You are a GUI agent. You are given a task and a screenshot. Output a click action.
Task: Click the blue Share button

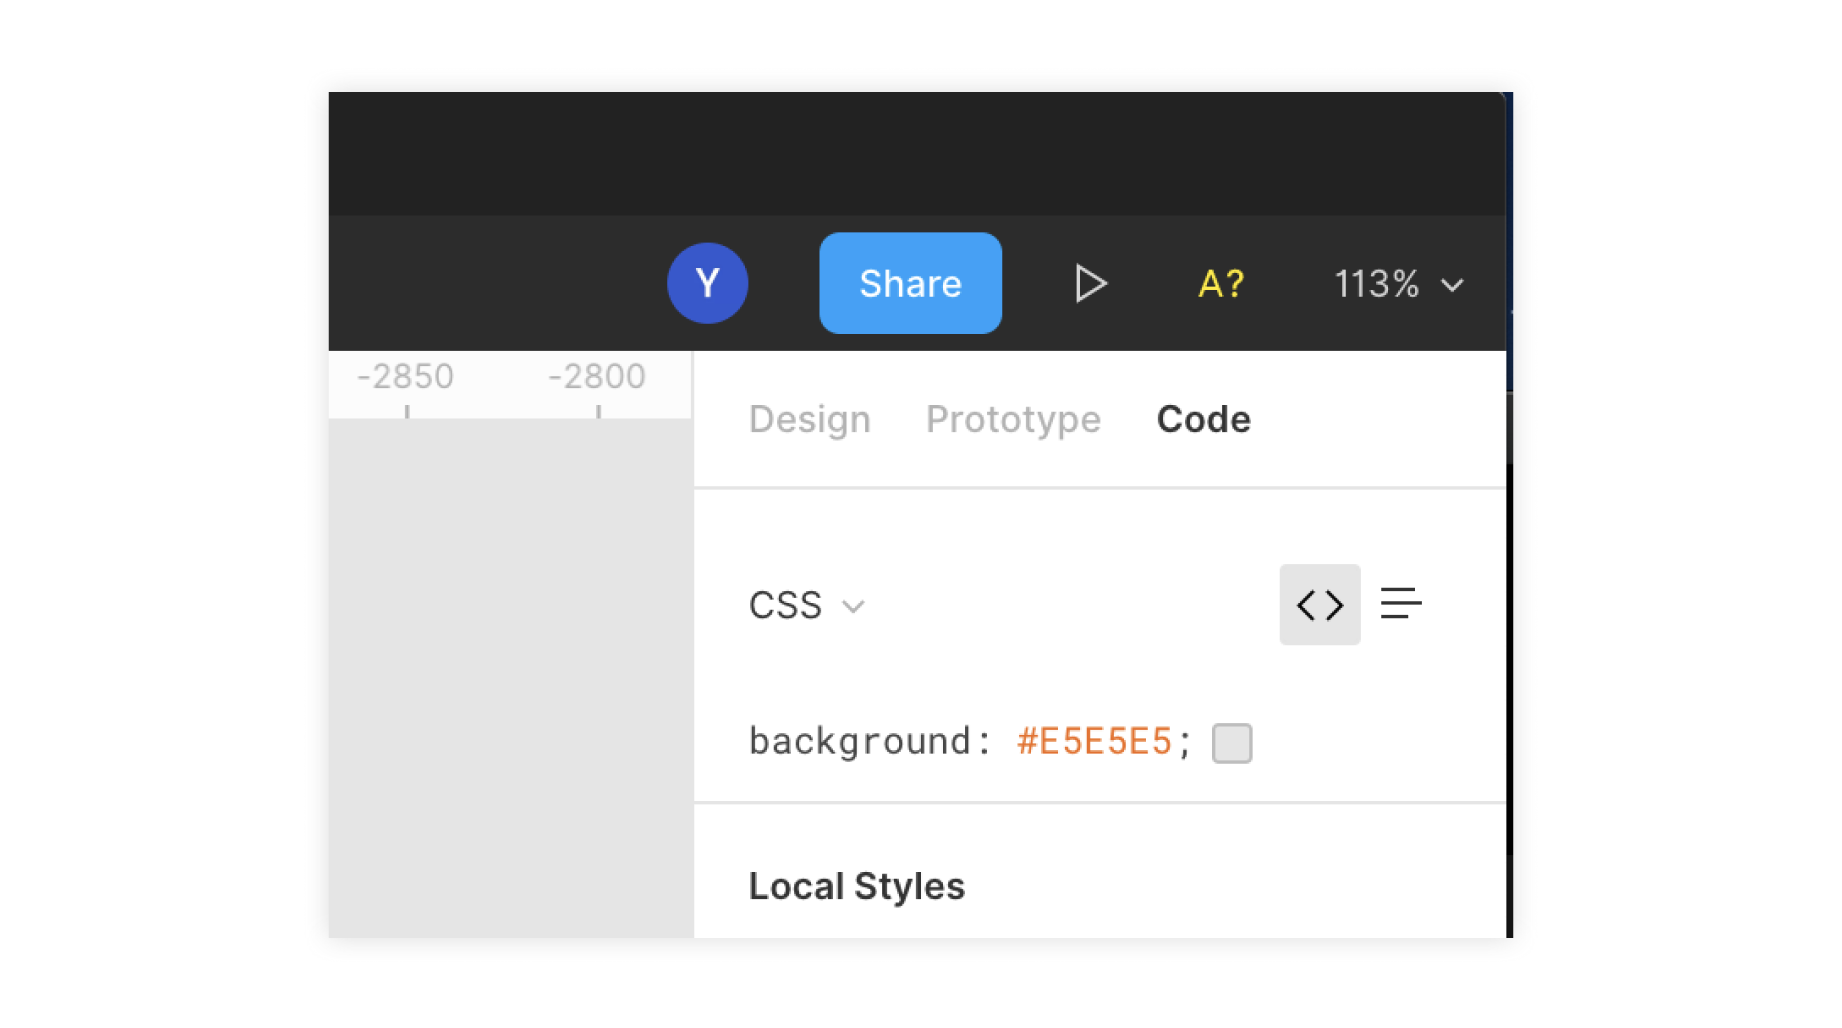click(910, 283)
